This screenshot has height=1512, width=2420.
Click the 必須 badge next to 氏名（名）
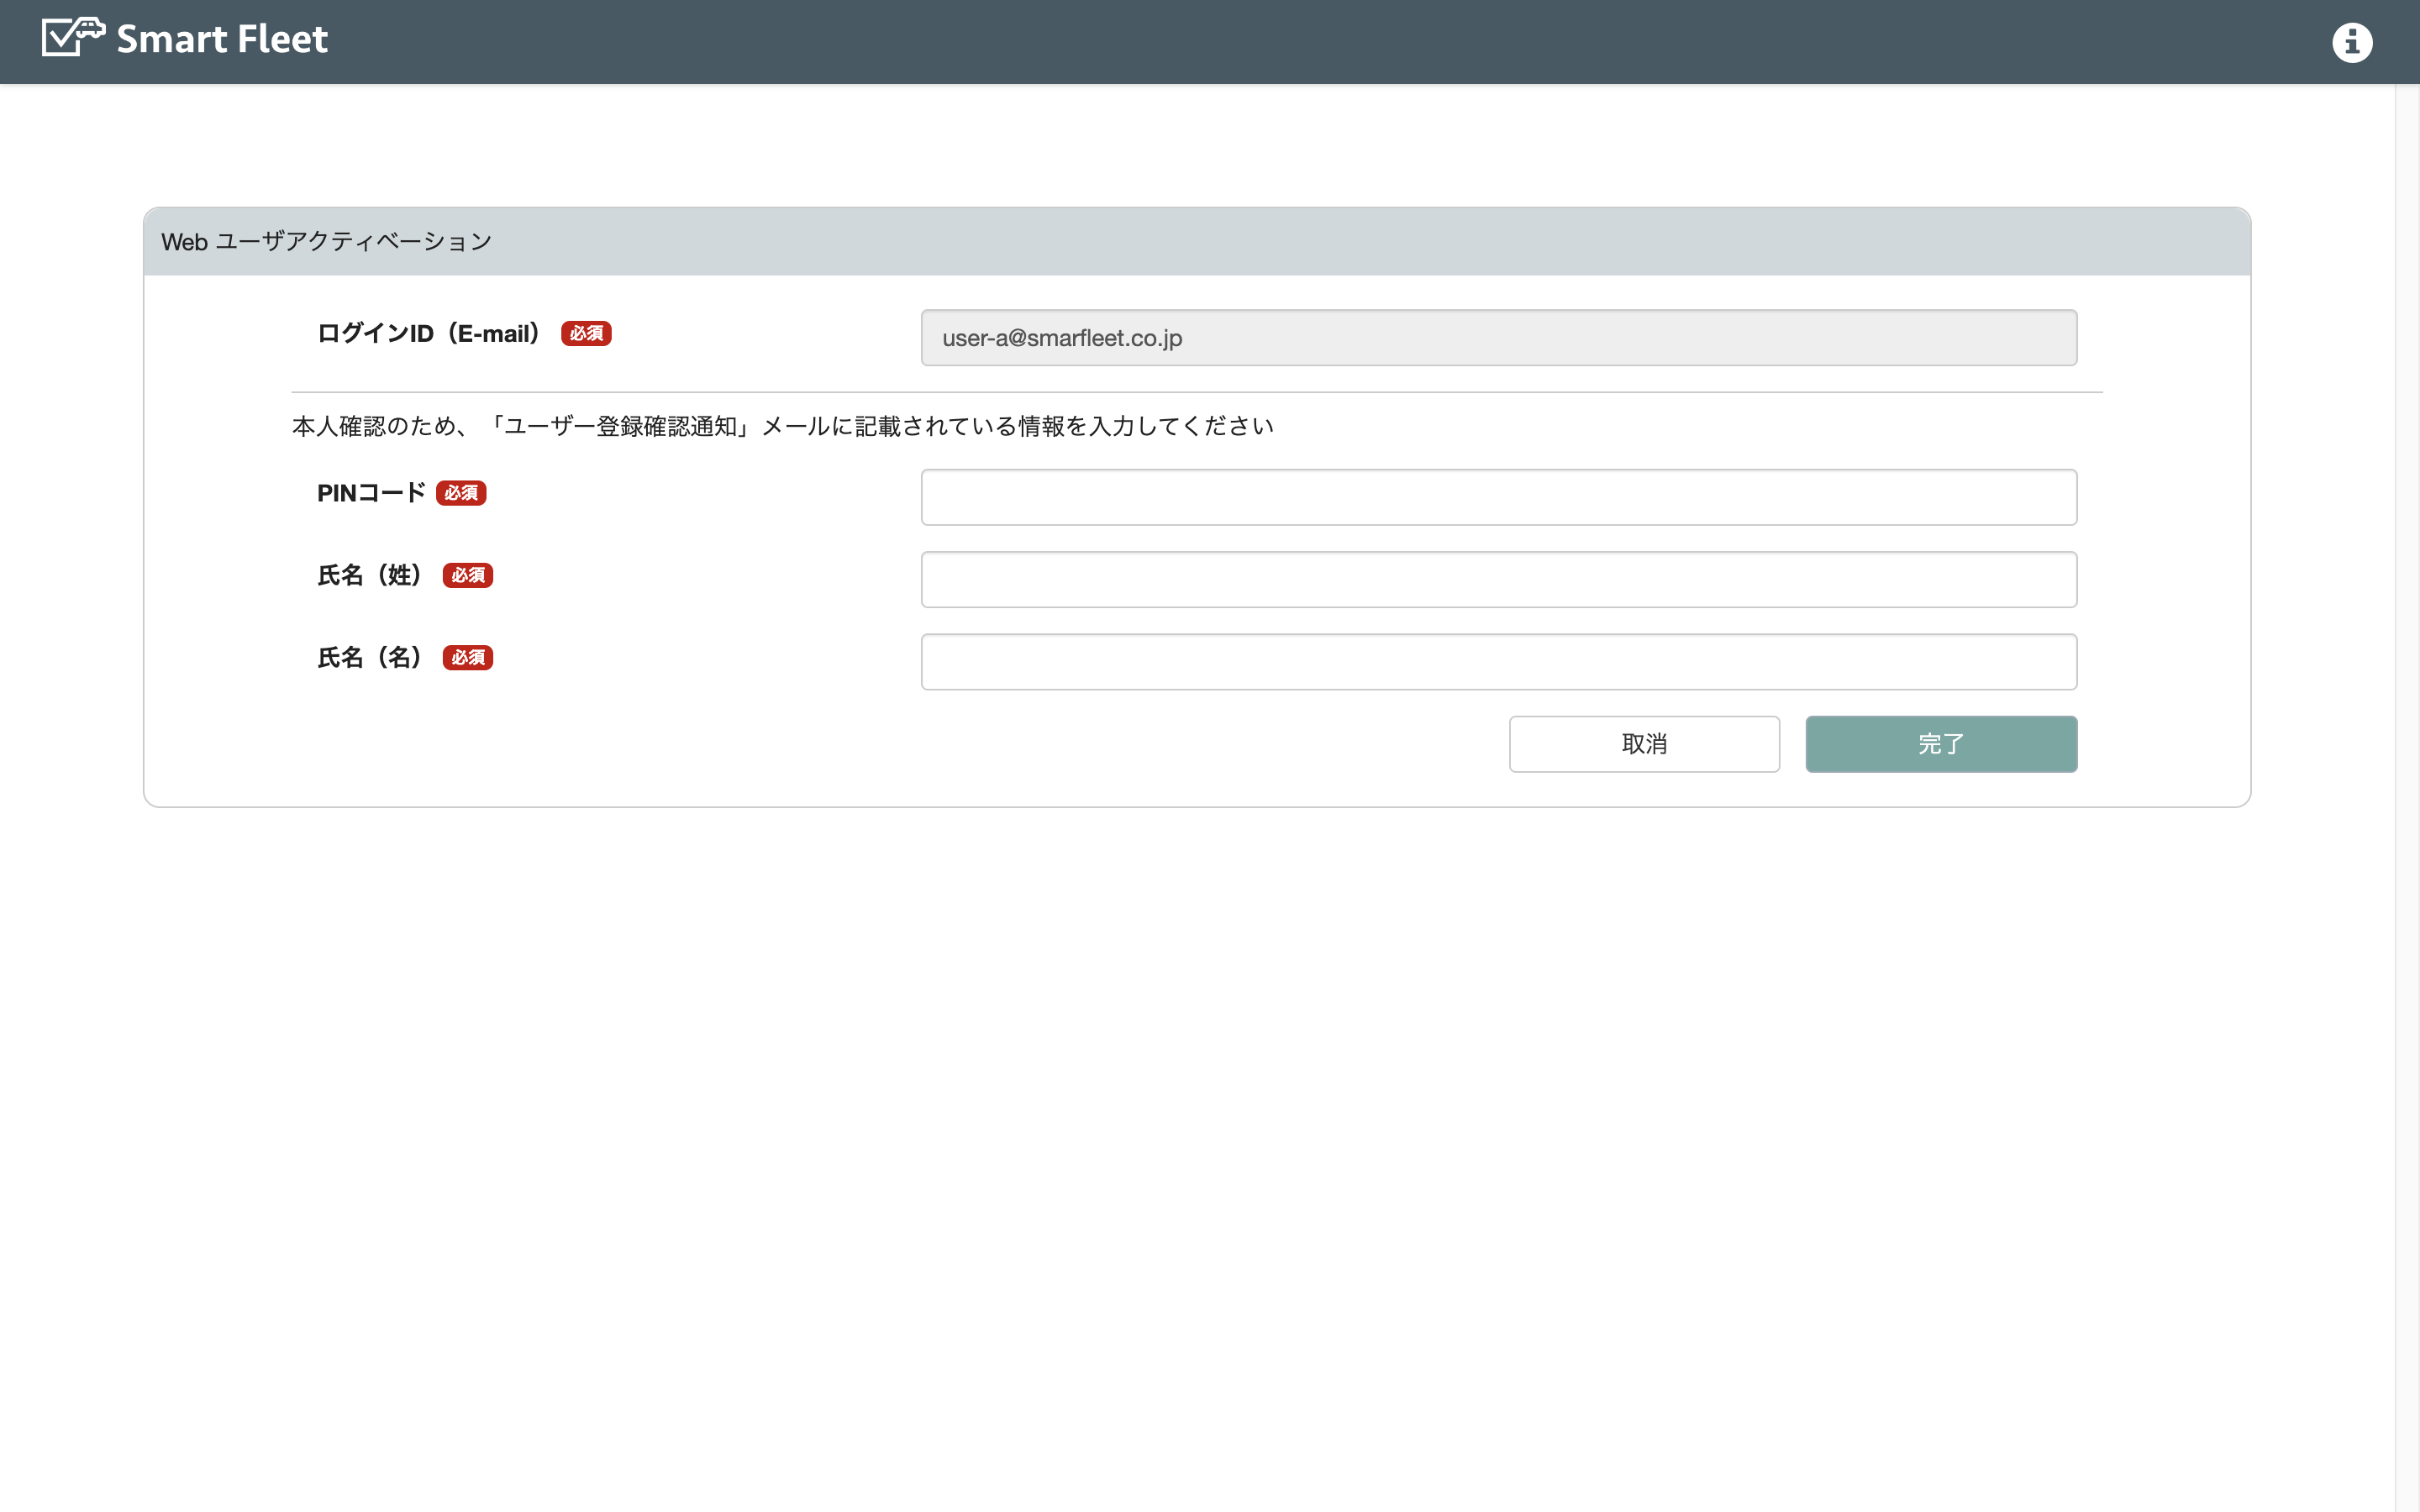468,657
